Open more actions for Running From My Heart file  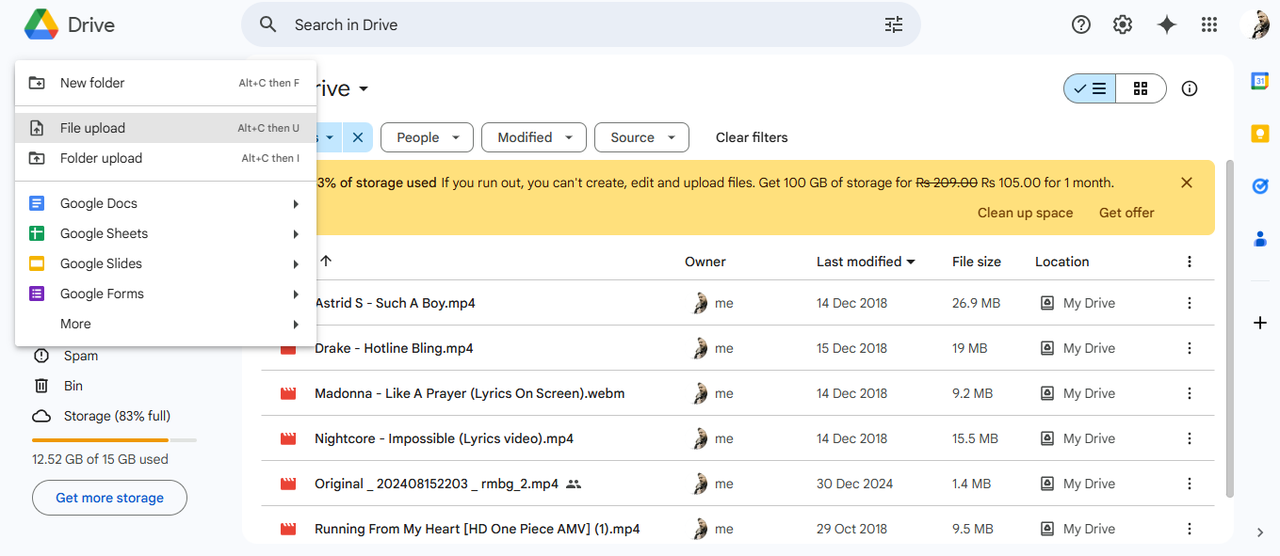pos(1189,528)
